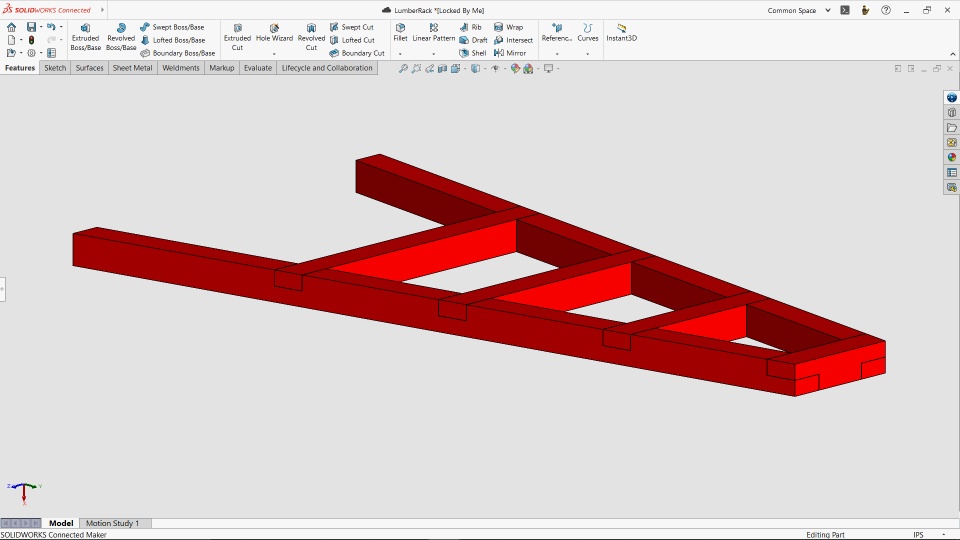Click the rebuild traffic light icon
Viewport: 960px width, 540px height.
point(32,40)
